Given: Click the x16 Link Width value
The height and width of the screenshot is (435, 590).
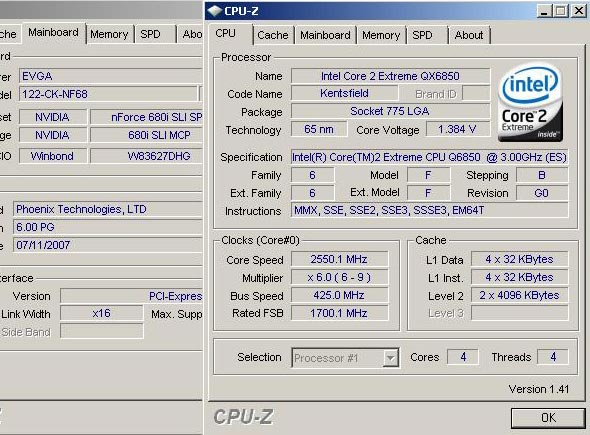Looking at the screenshot, I should 102,313.
